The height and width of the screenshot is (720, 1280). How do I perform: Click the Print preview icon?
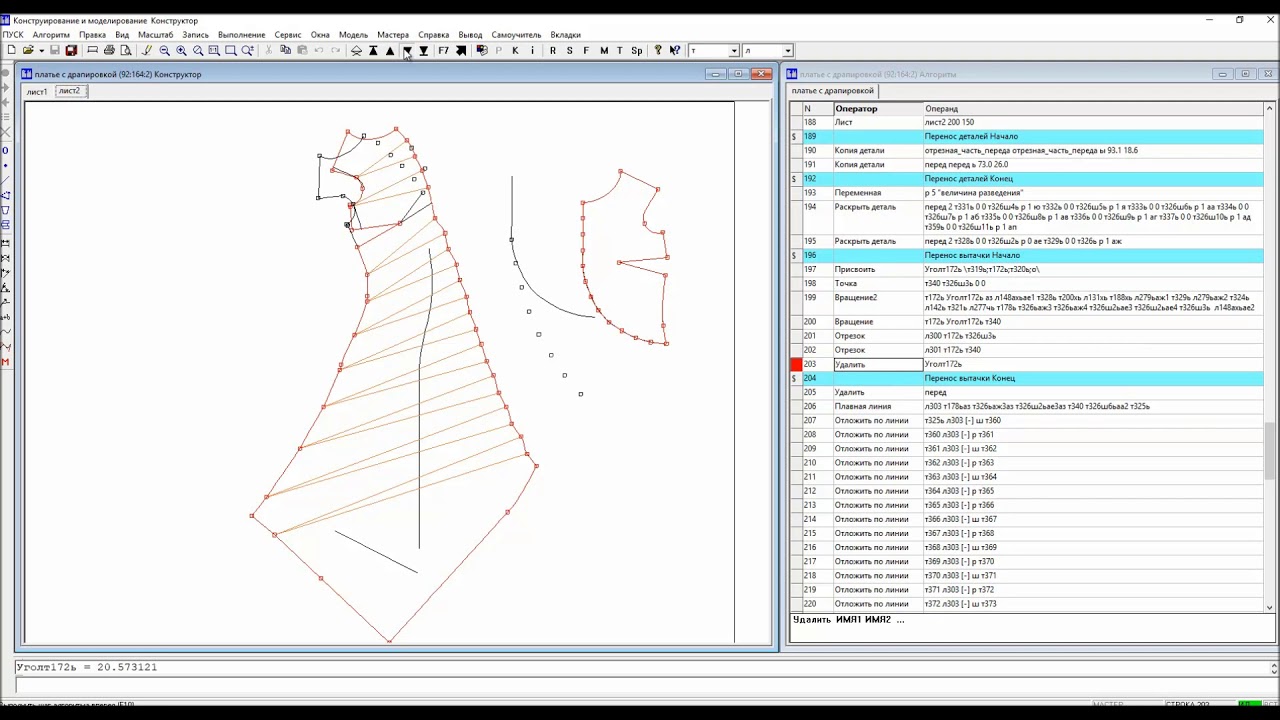126,50
